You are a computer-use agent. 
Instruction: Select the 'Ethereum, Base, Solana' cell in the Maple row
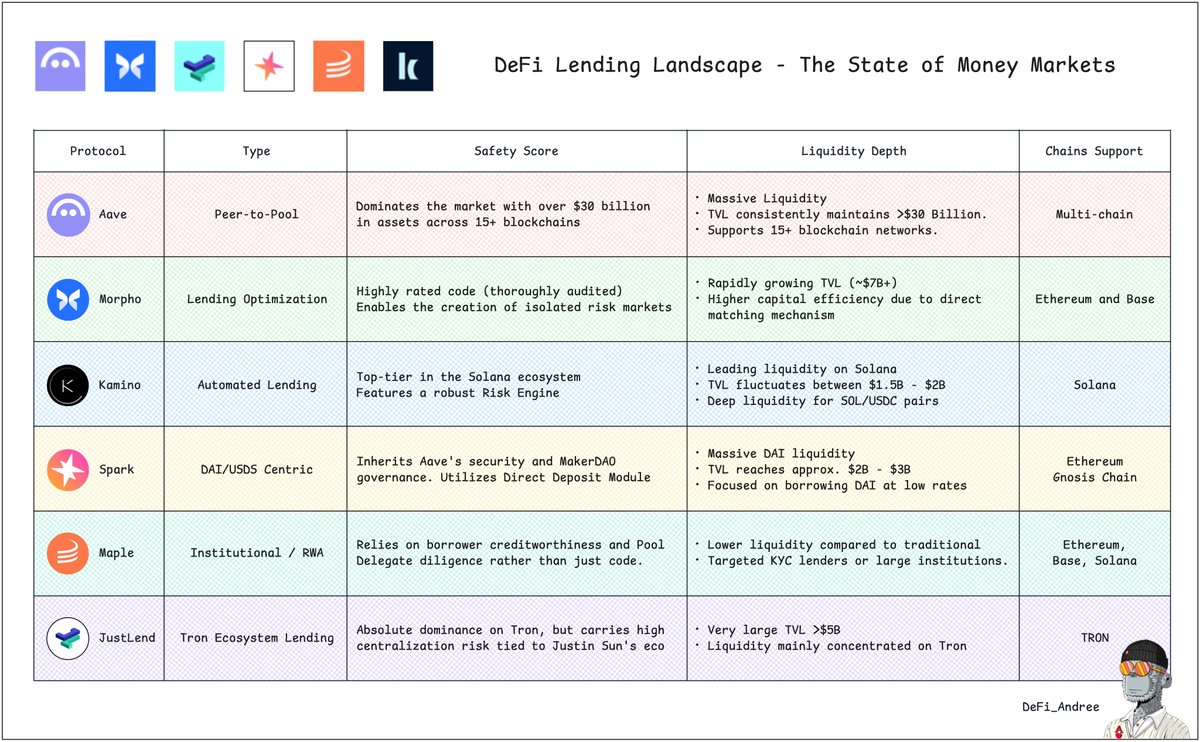1094,553
